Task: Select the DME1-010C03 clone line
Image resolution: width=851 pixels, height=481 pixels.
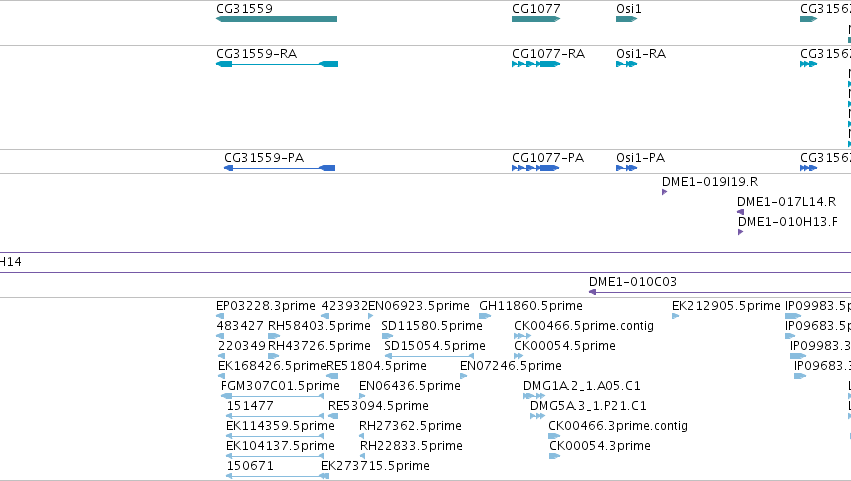Action: click(720, 292)
